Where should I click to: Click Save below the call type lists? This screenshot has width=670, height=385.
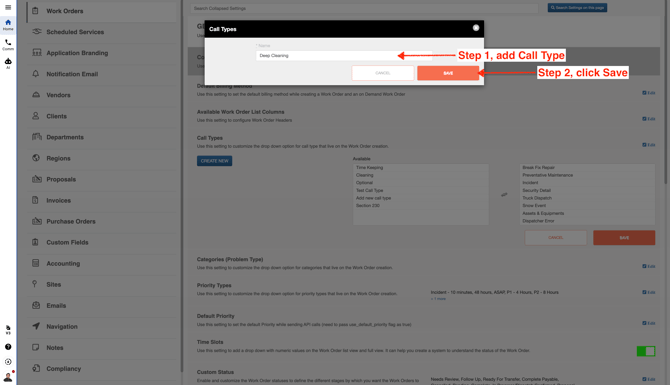pyautogui.click(x=624, y=238)
